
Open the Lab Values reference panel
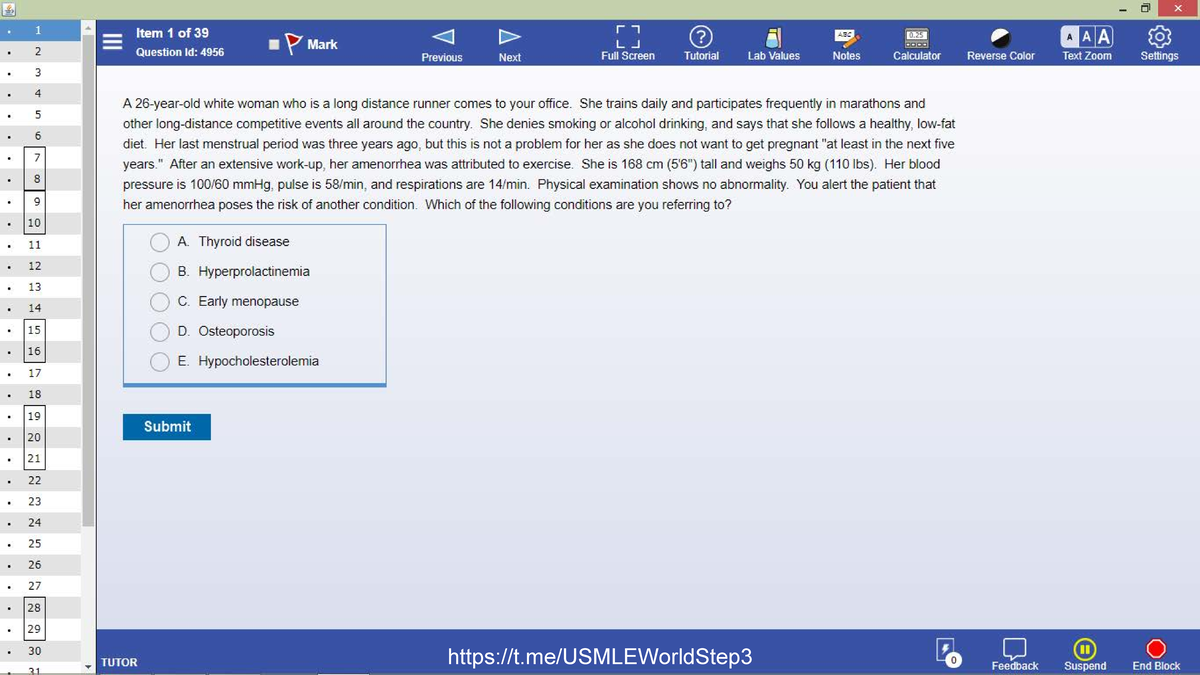point(773,42)
